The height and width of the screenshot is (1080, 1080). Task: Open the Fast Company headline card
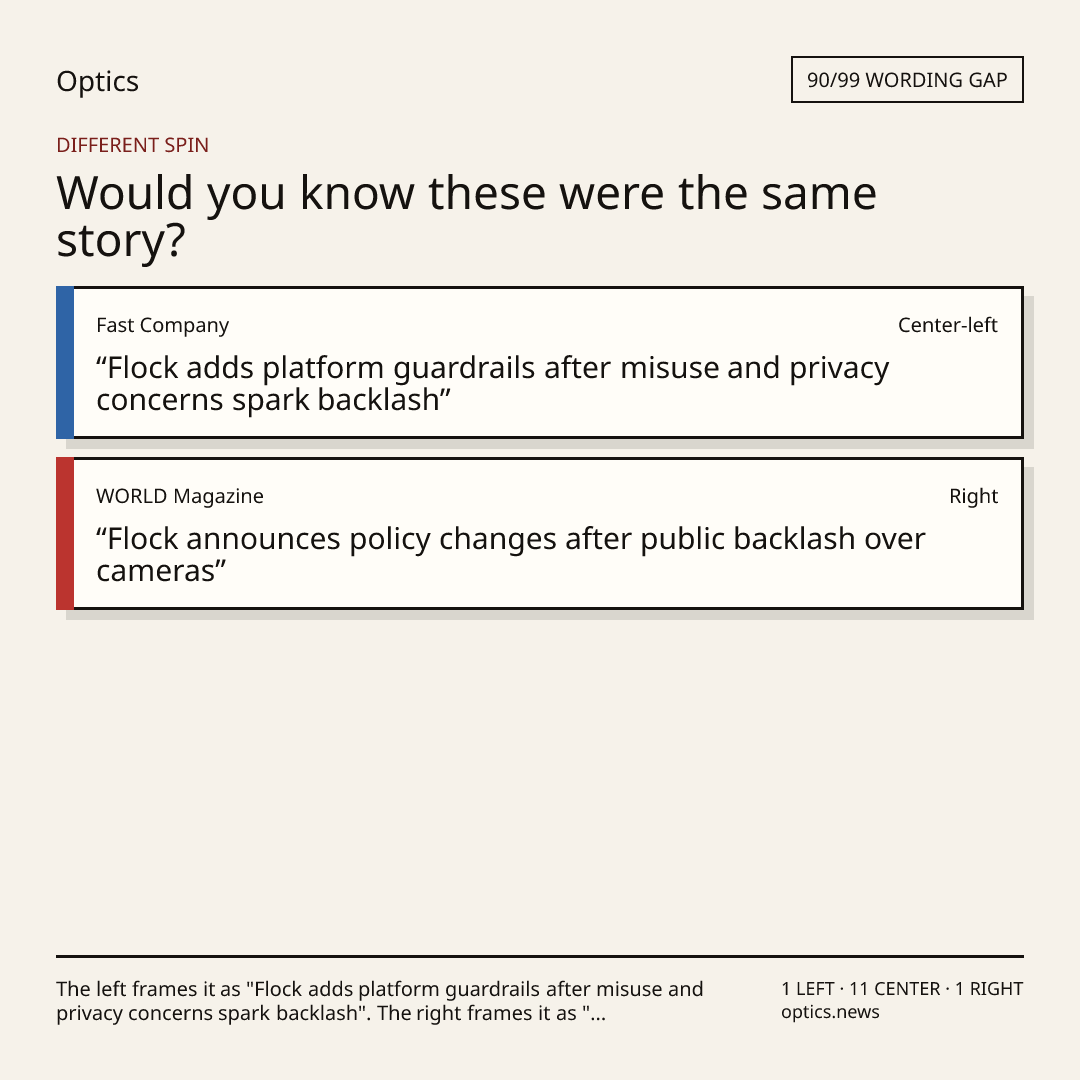pos(540,362)
